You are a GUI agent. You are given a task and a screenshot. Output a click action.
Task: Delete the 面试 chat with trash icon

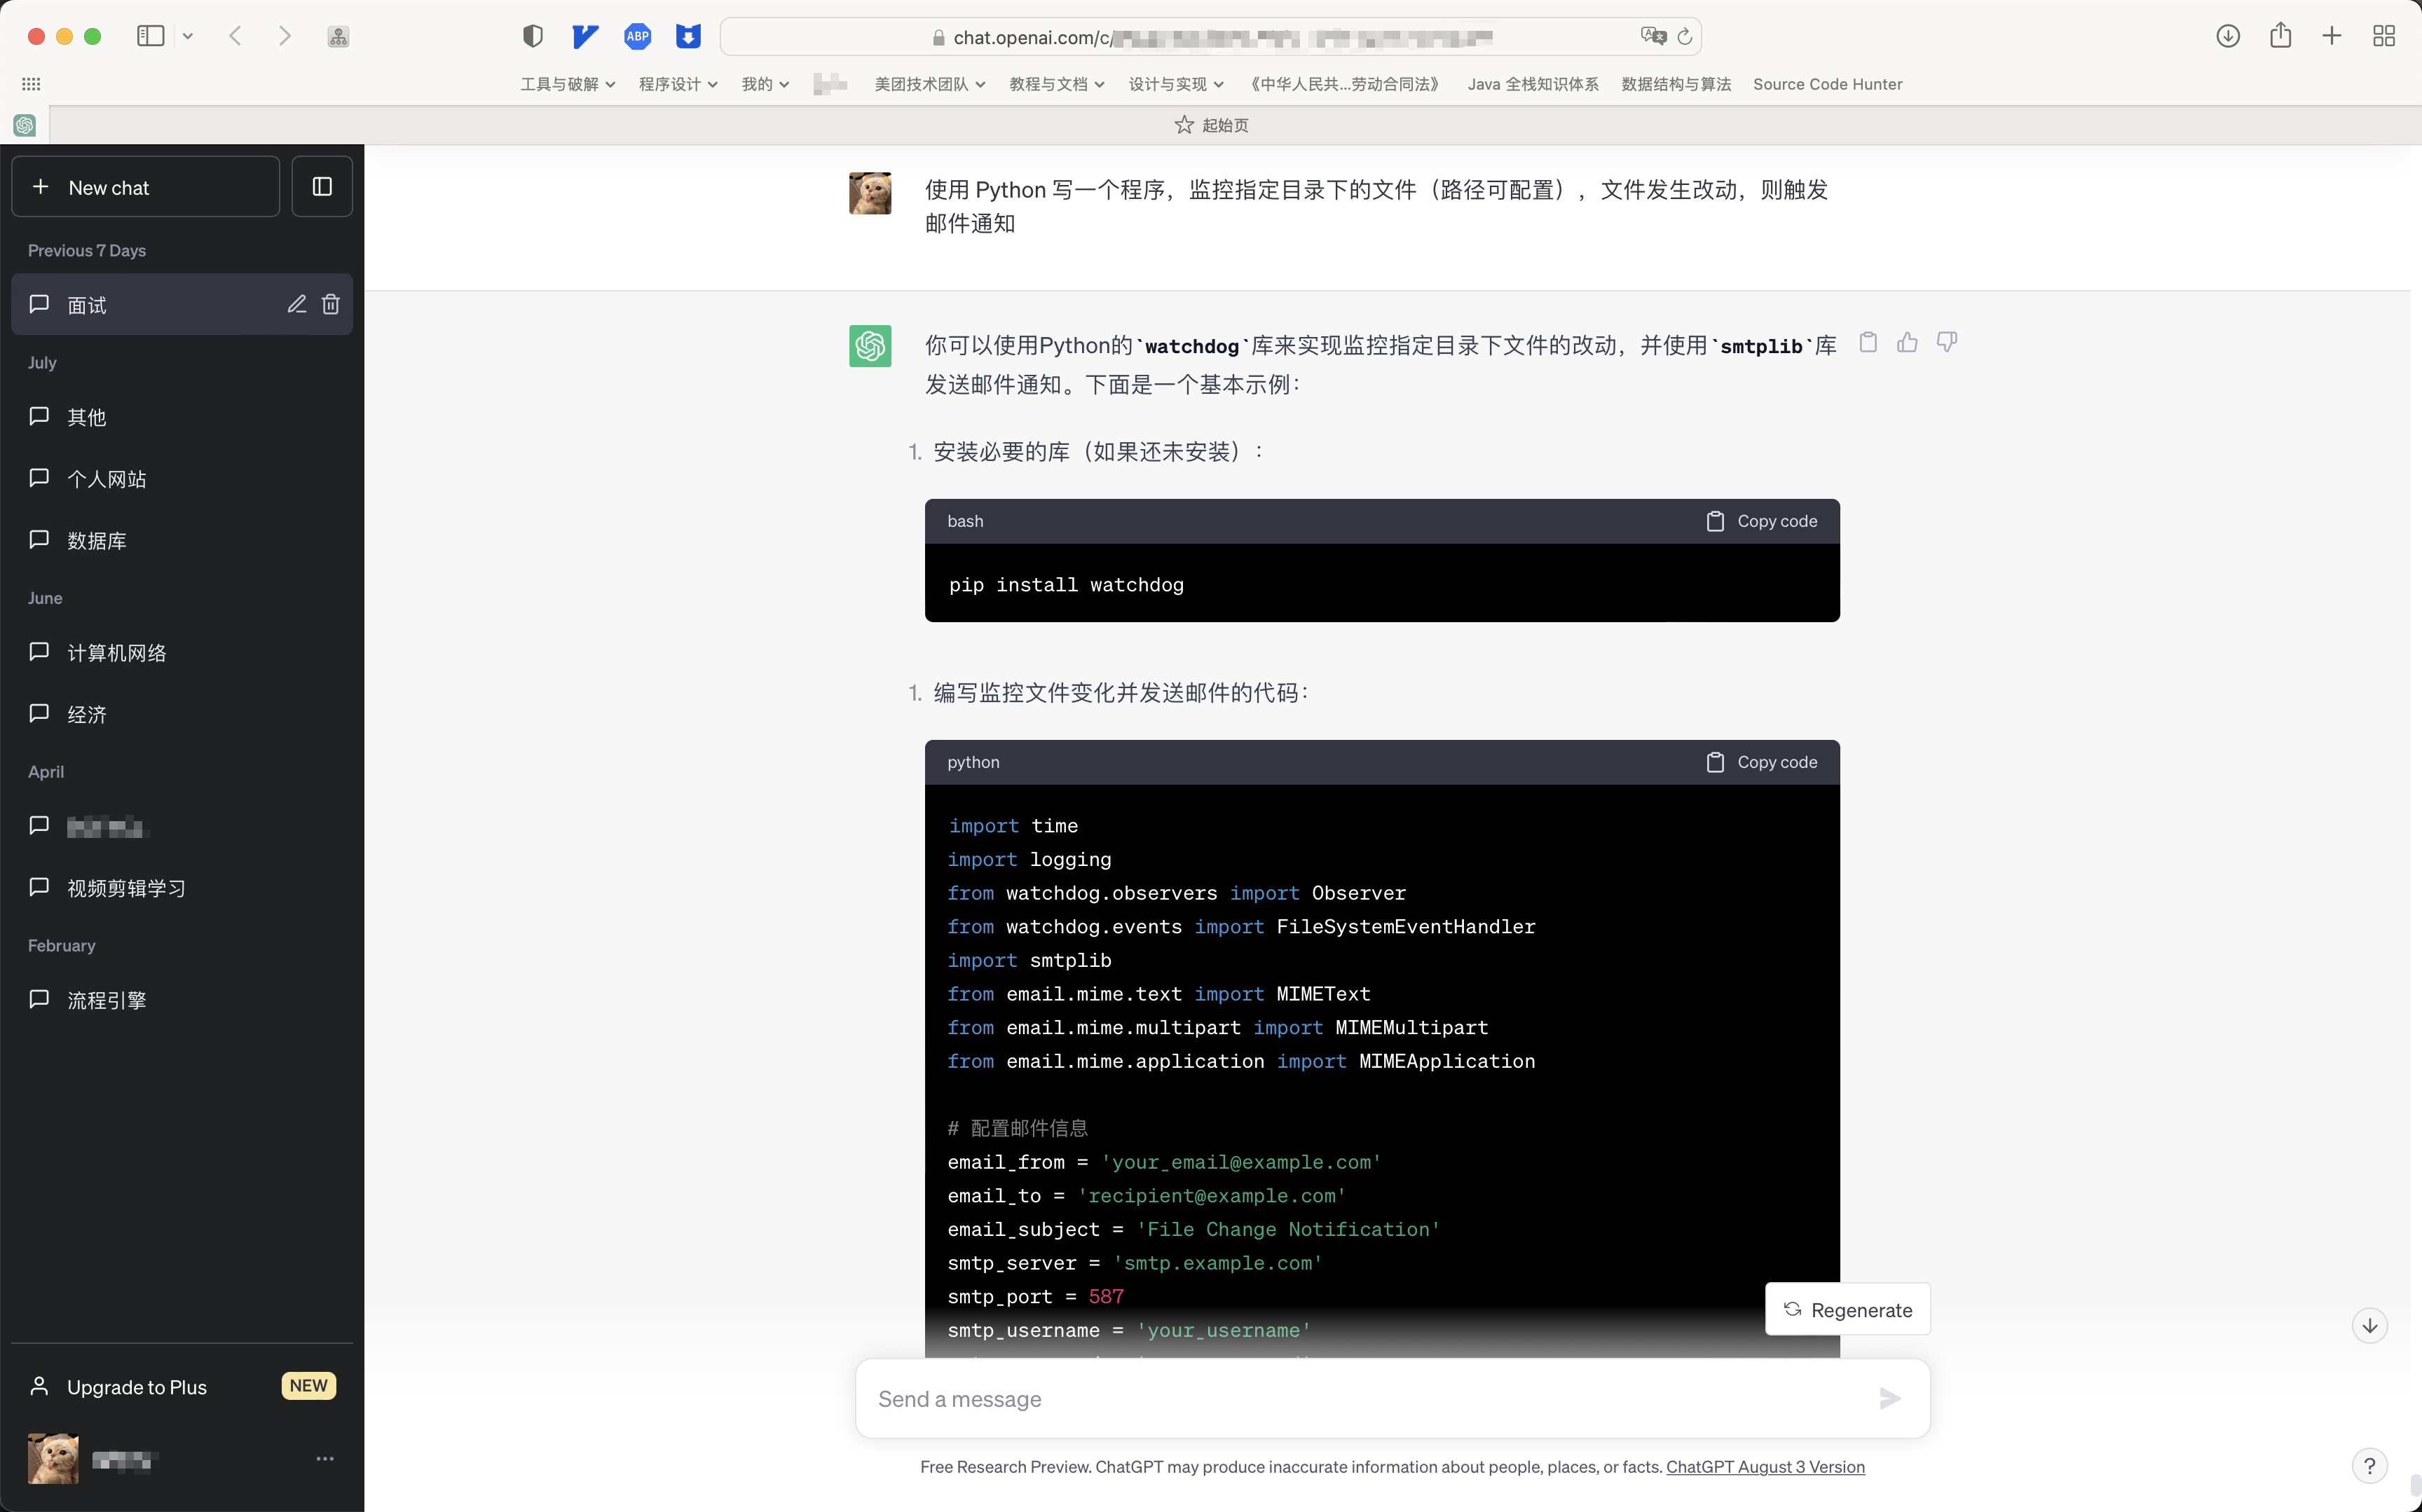331,304
